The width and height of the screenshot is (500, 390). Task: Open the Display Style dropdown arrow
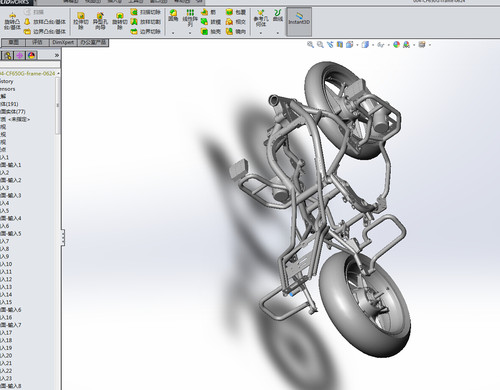coord(373,45)
